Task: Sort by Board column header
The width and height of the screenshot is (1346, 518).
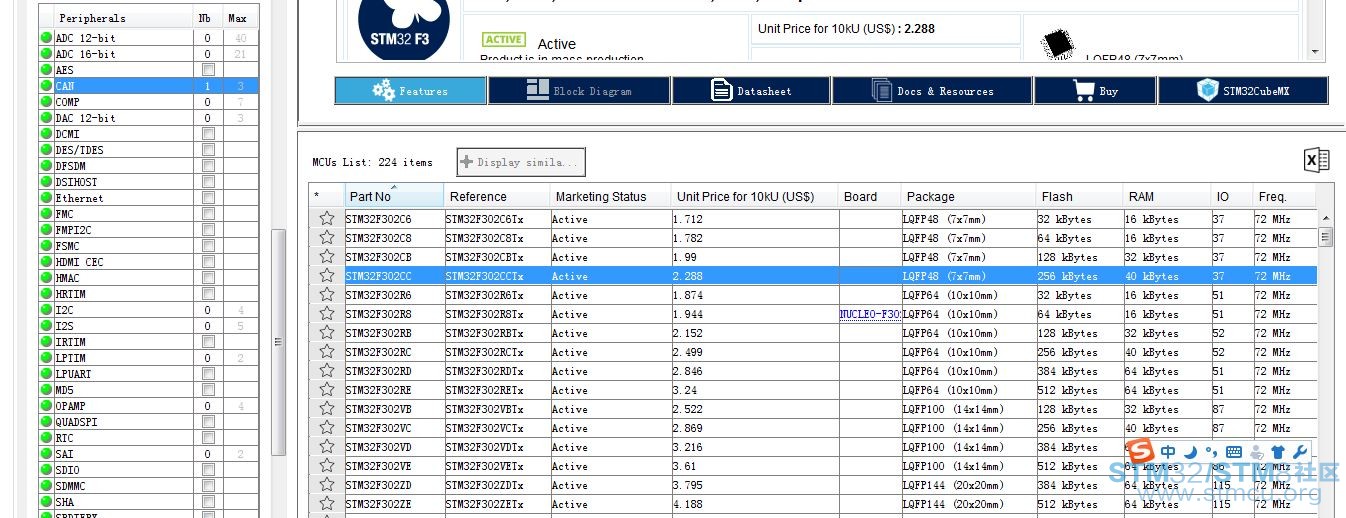Action: (869, 196)
